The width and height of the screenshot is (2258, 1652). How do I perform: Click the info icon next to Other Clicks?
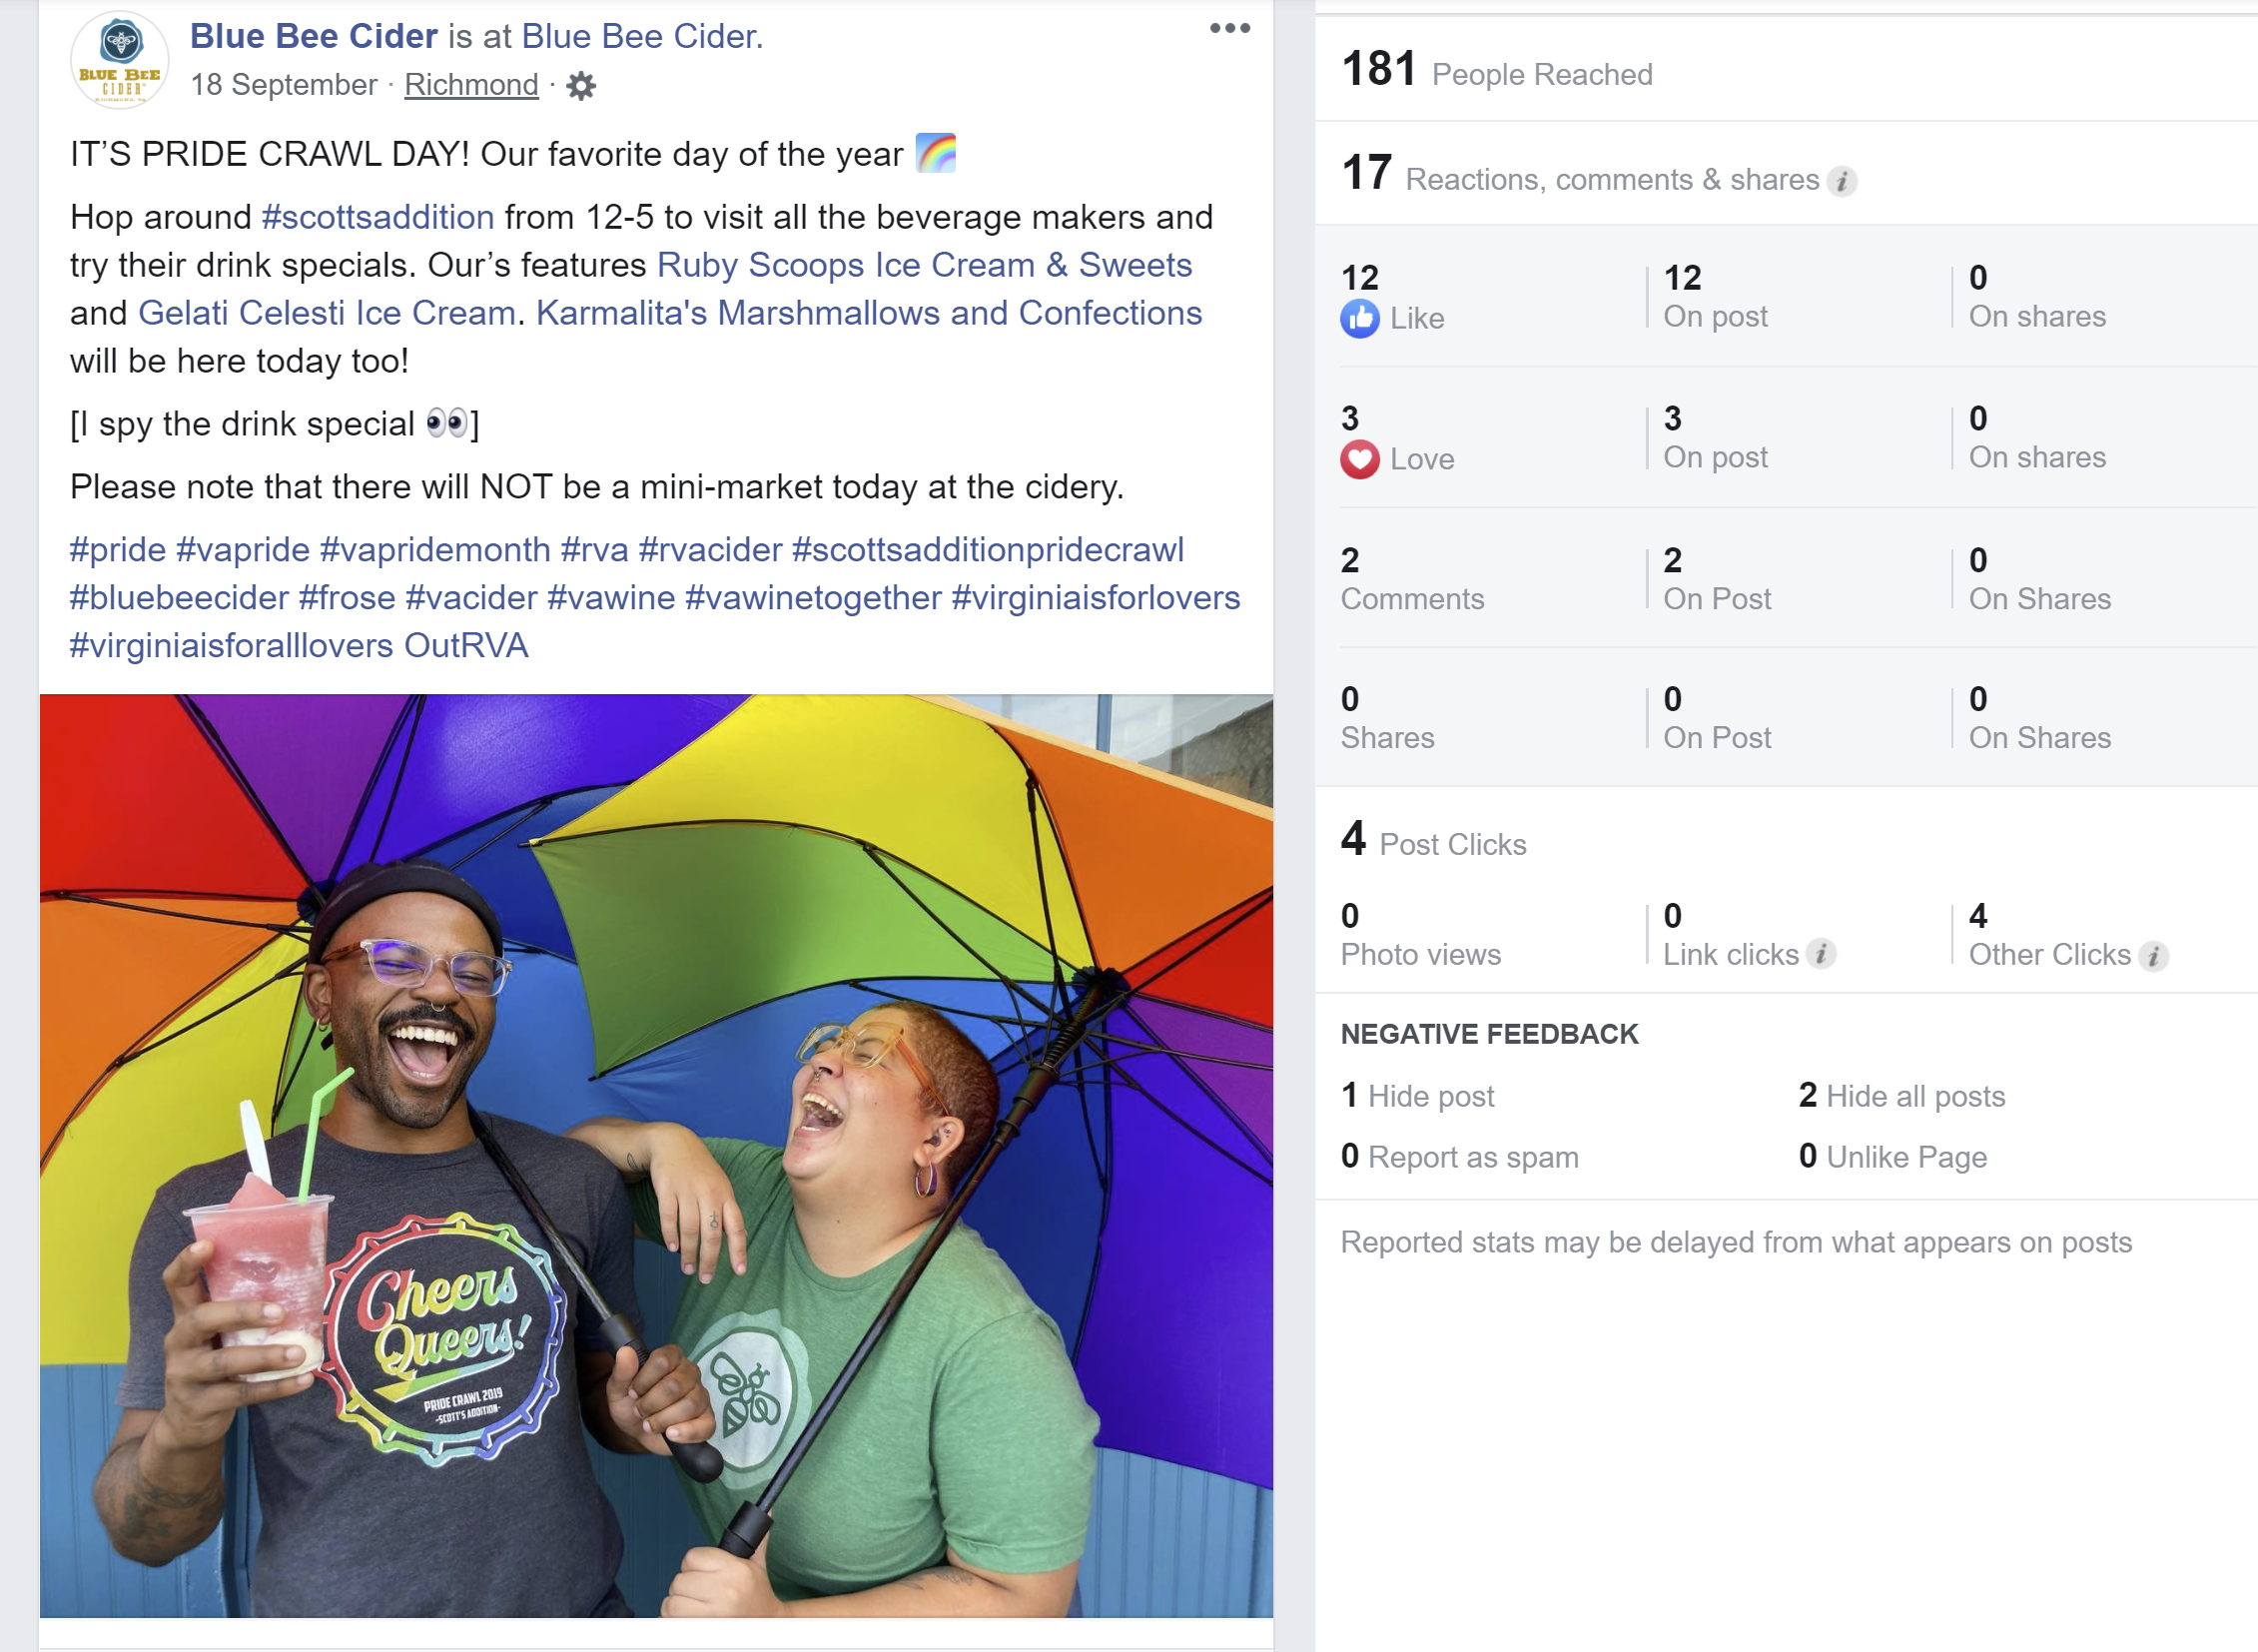coord(2154,956)
